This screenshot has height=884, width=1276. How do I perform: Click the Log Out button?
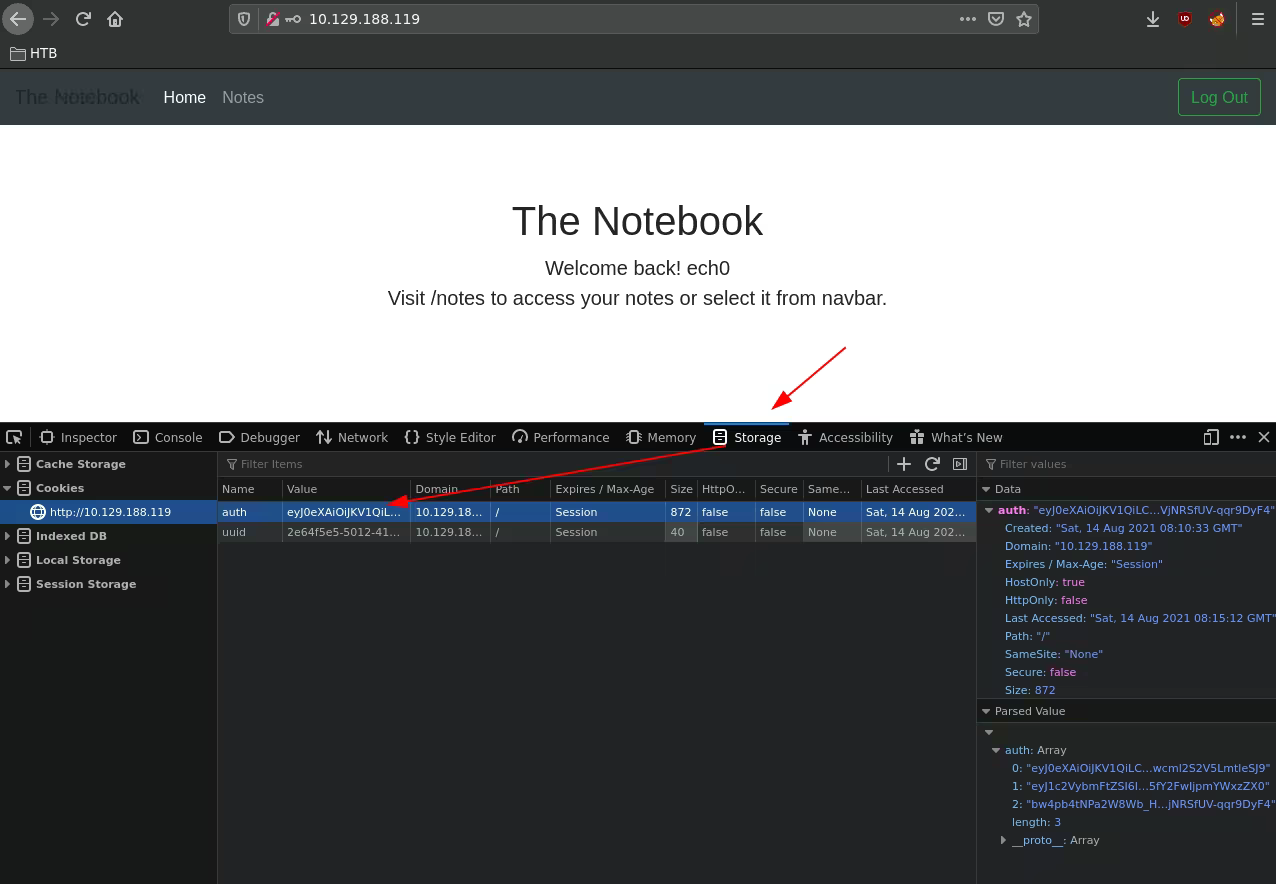(x=1219, y=97)
